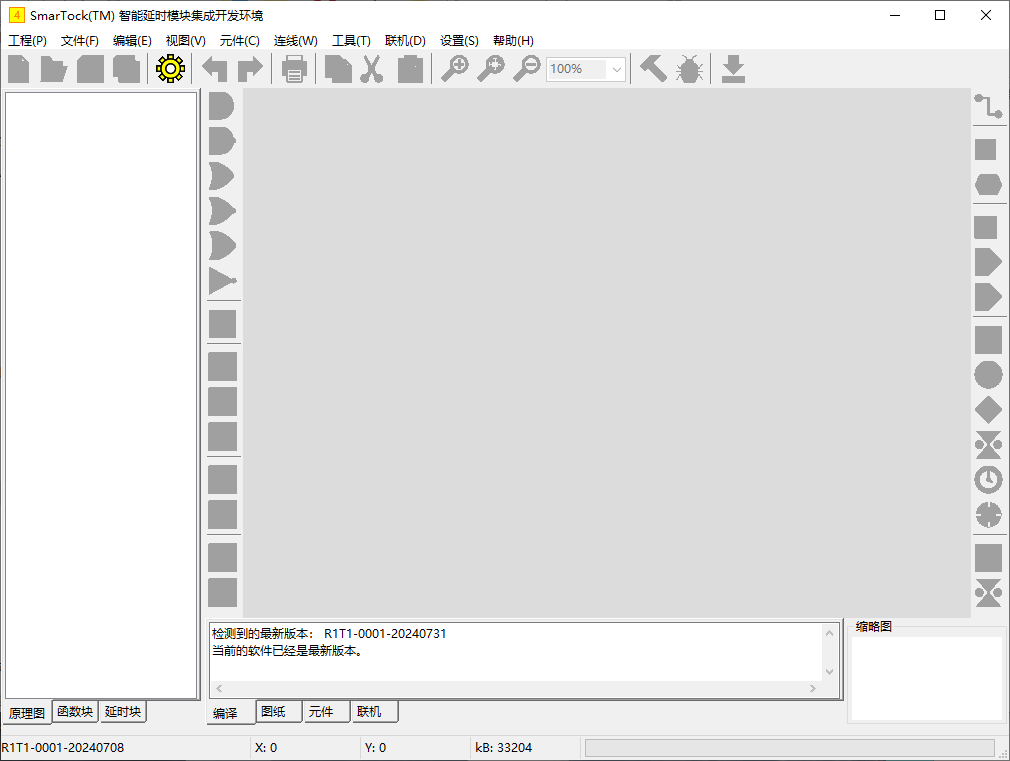Open the 工具(T) menu
This screenshot has width=1010, height=761.
[351, 41]
